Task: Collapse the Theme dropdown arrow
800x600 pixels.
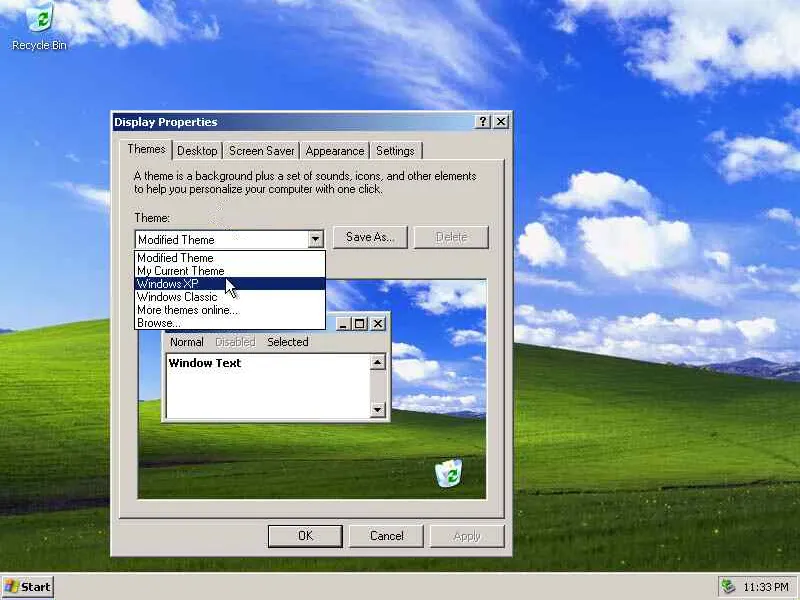Action: pos(315,239)
